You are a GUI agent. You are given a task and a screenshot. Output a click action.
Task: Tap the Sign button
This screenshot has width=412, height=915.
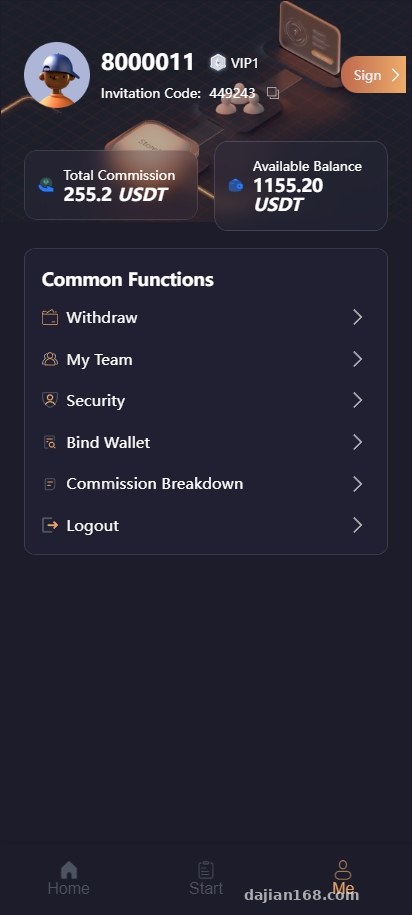(x=373, y=75)
